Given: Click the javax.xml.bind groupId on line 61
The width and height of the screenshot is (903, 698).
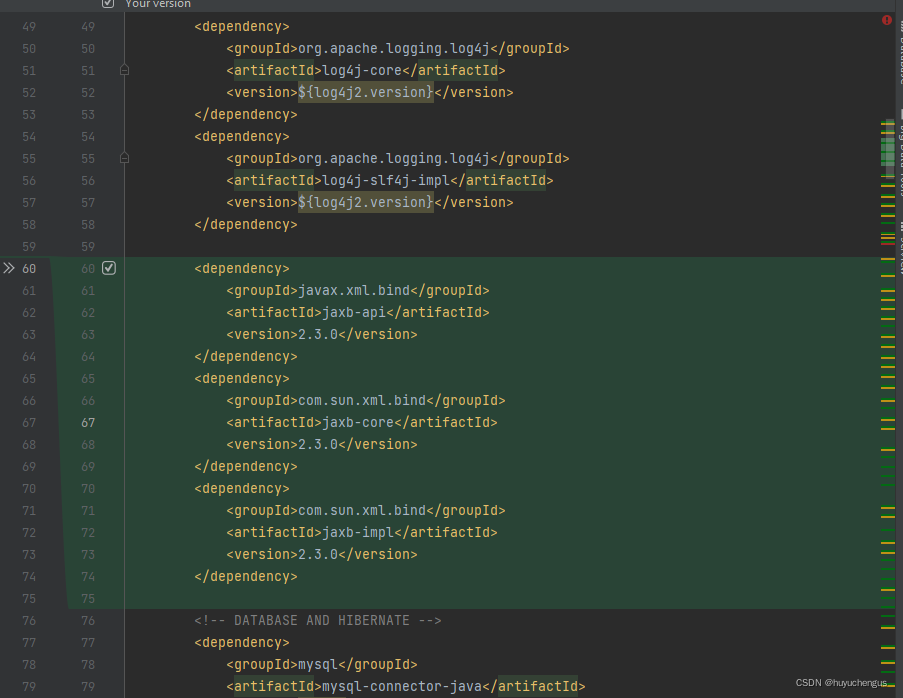Looking at the screenshot, I should (x=354, y=290).
